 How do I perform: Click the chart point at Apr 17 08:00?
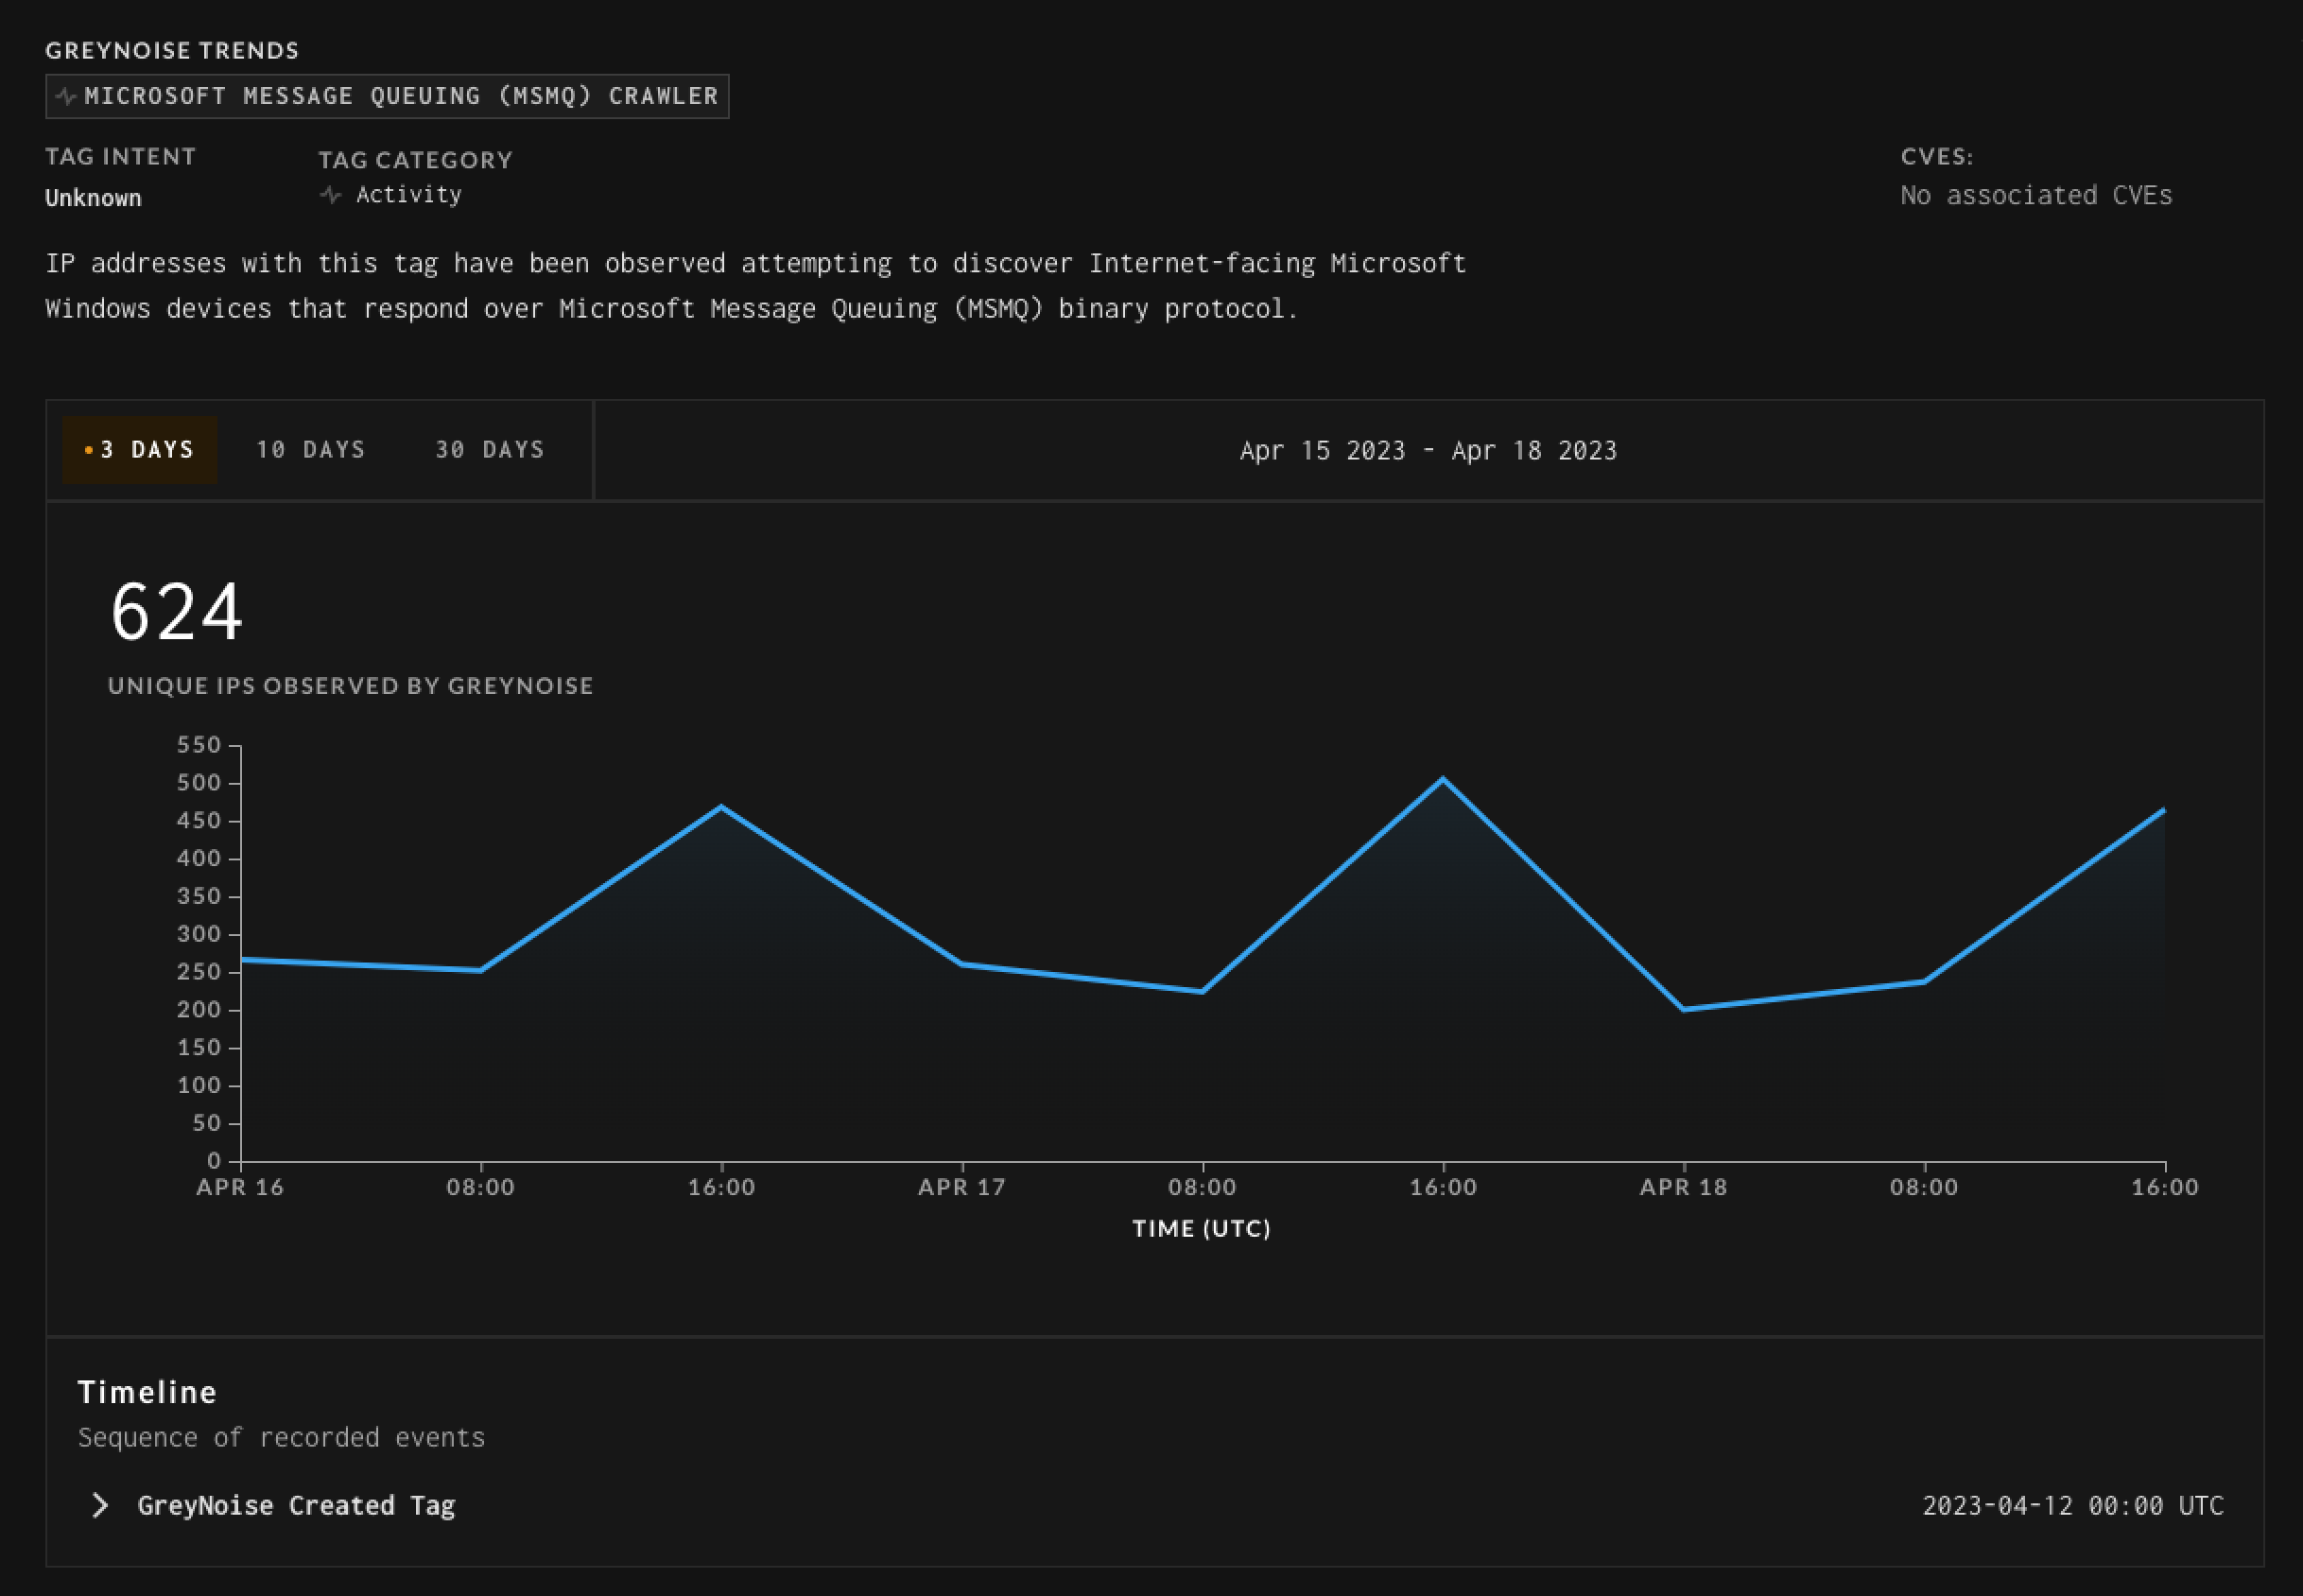[x=1202, y=992]
